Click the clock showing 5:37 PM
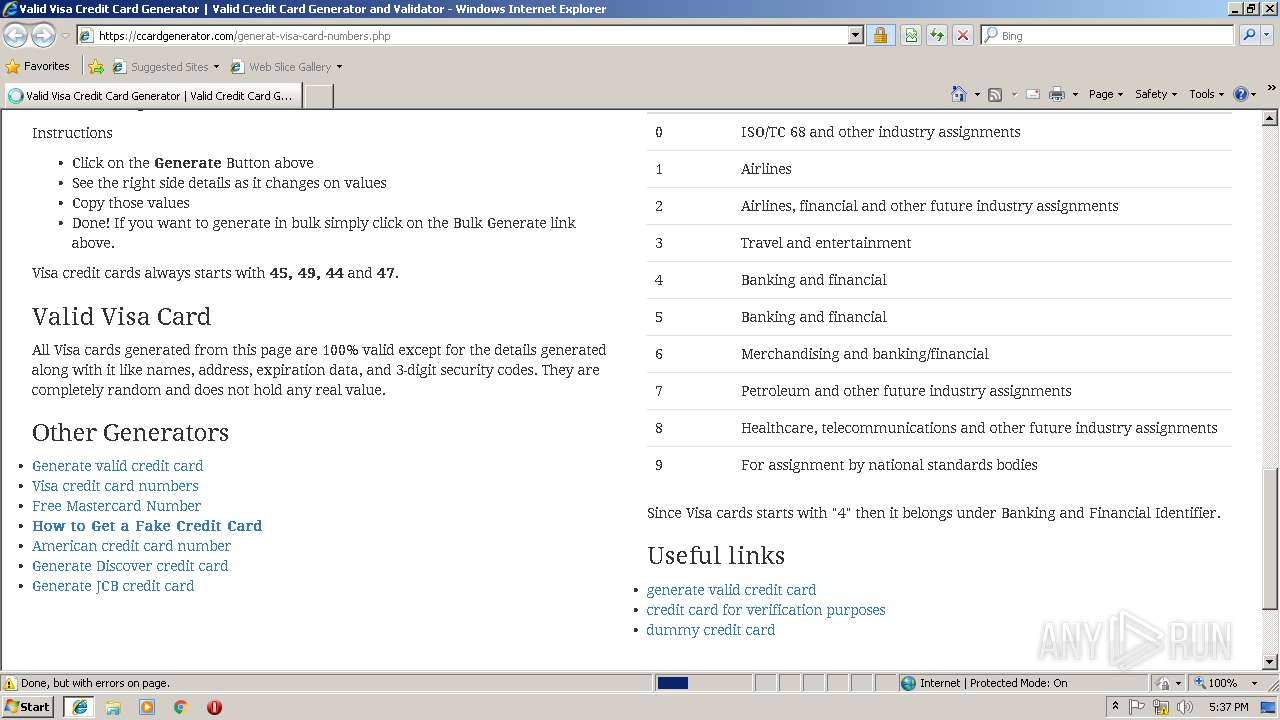This screenshot has height=720, width=1280. click(x=1228, y=707)
